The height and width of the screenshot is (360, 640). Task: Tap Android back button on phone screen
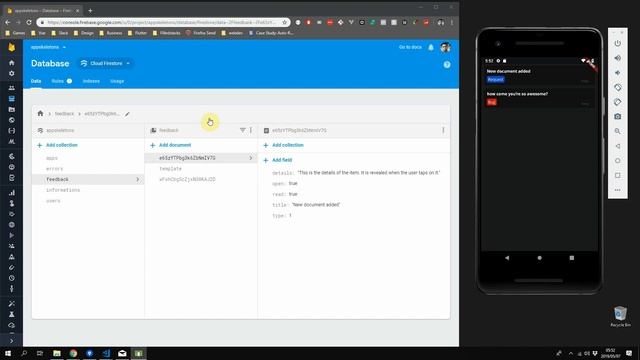[x=507, y=258]
